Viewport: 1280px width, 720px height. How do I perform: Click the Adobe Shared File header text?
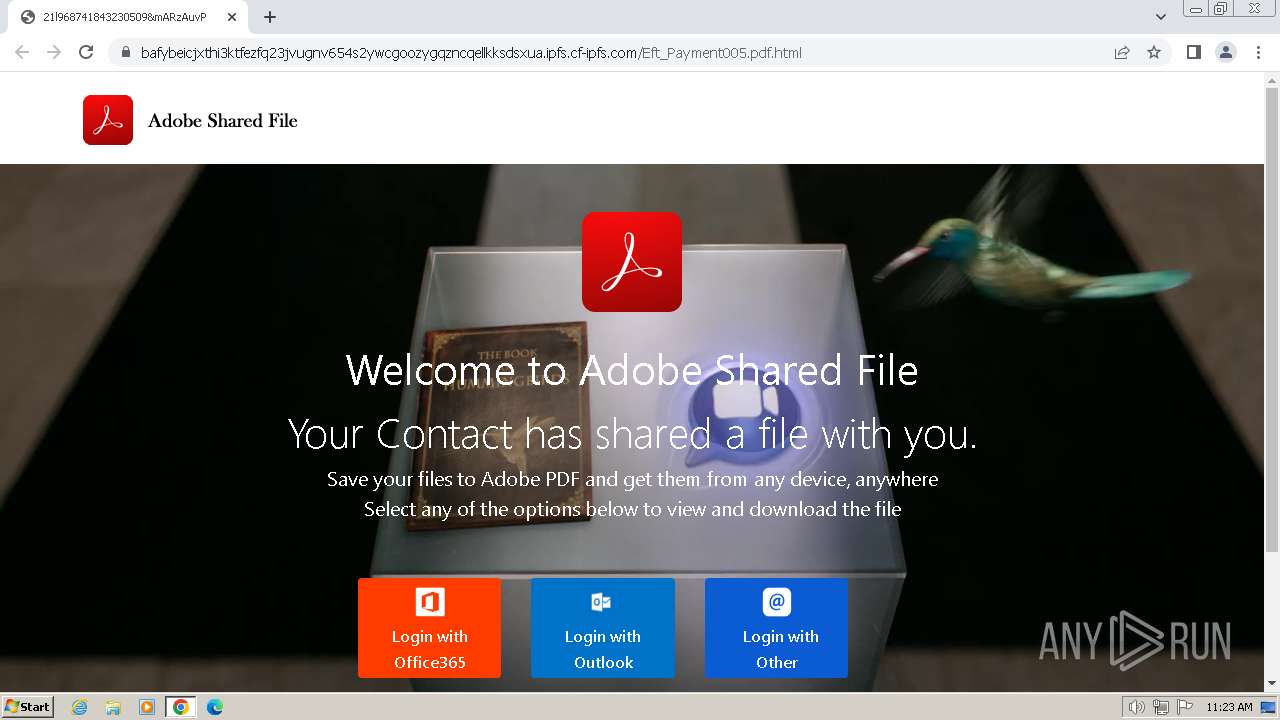coord(223,121)
